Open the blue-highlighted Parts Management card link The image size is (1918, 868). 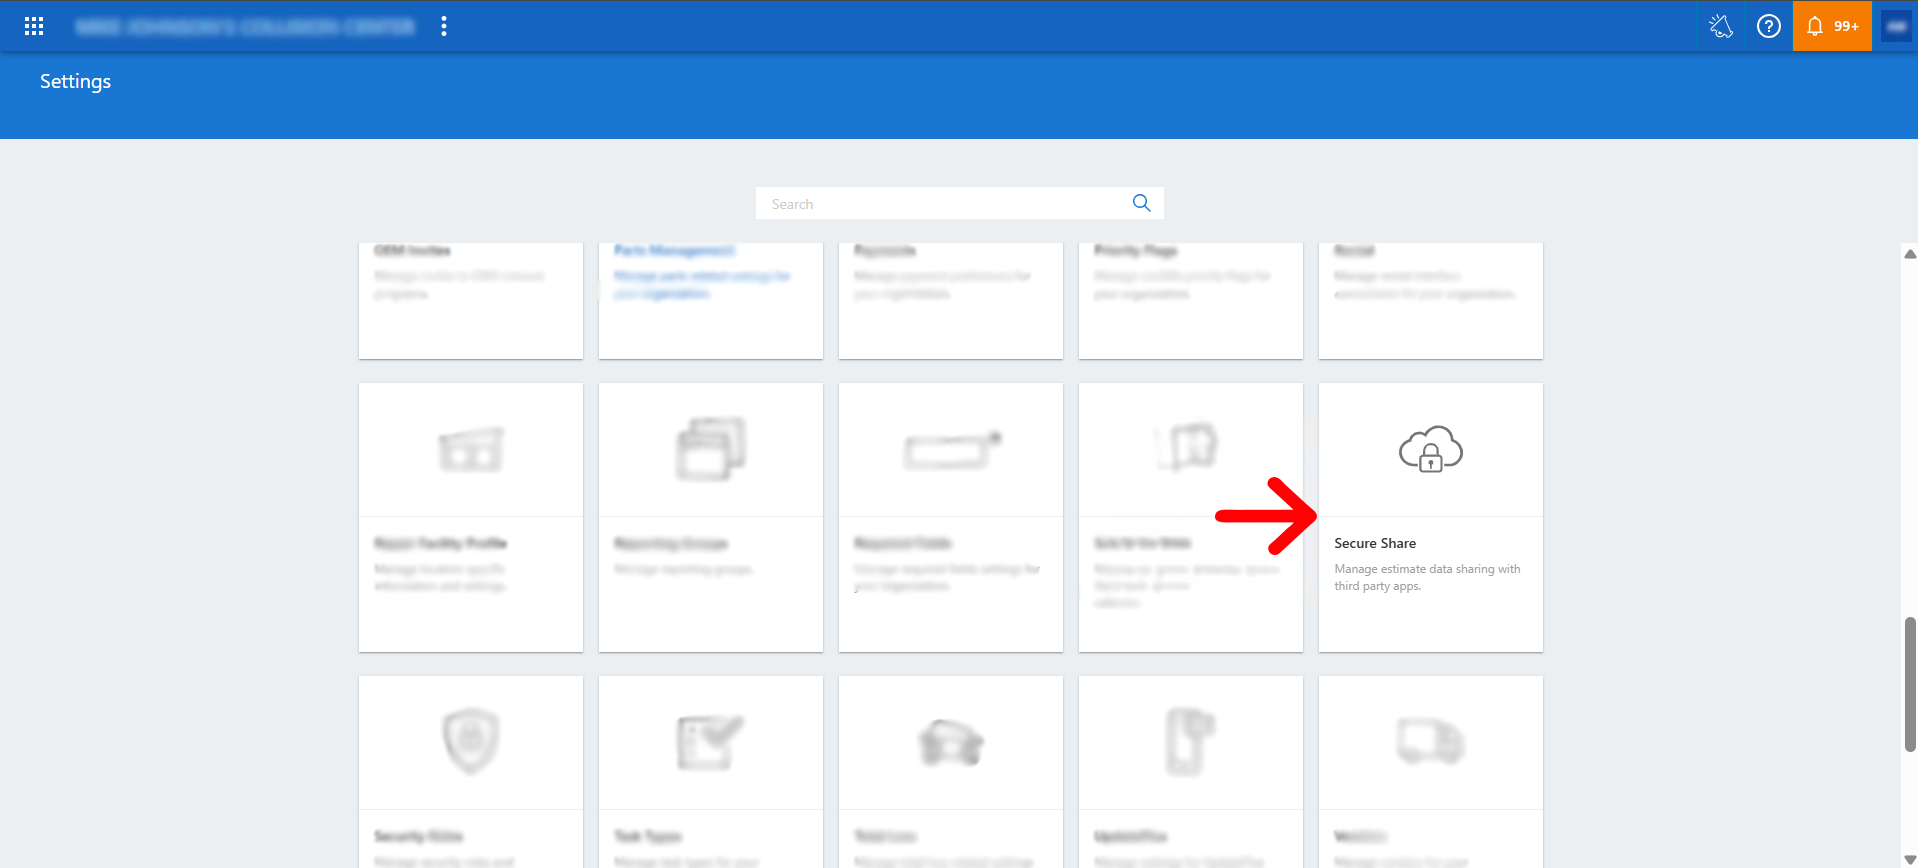click(x=711, y=300)
